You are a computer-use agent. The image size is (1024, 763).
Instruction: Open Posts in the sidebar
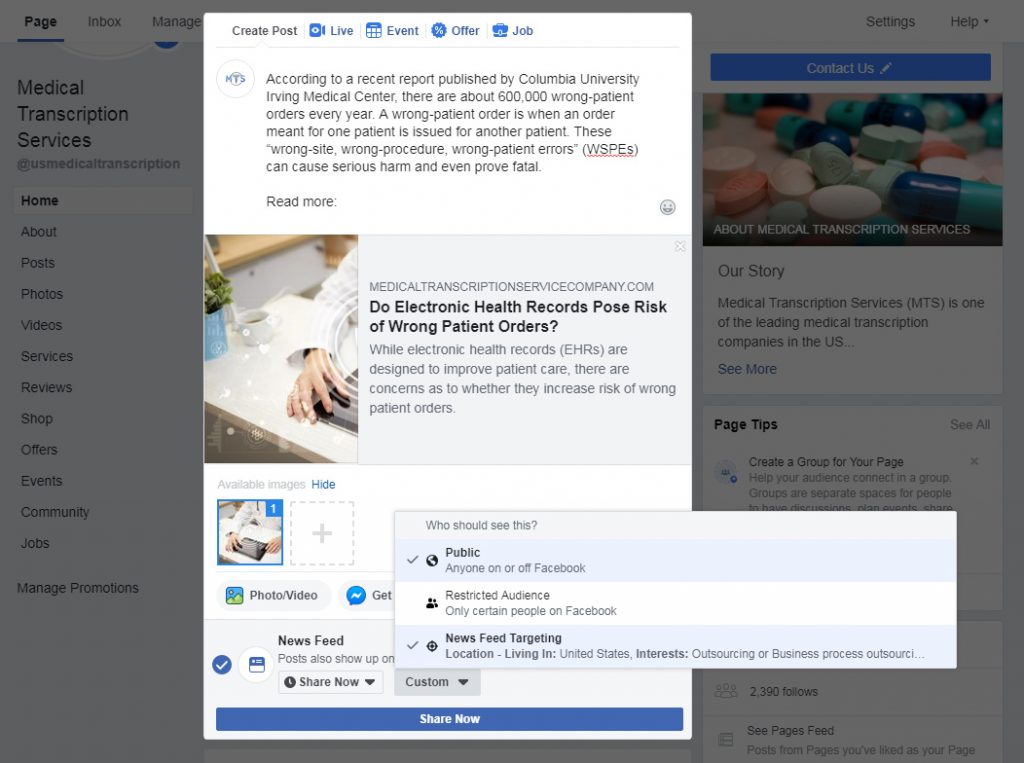(x=38, y=263)
